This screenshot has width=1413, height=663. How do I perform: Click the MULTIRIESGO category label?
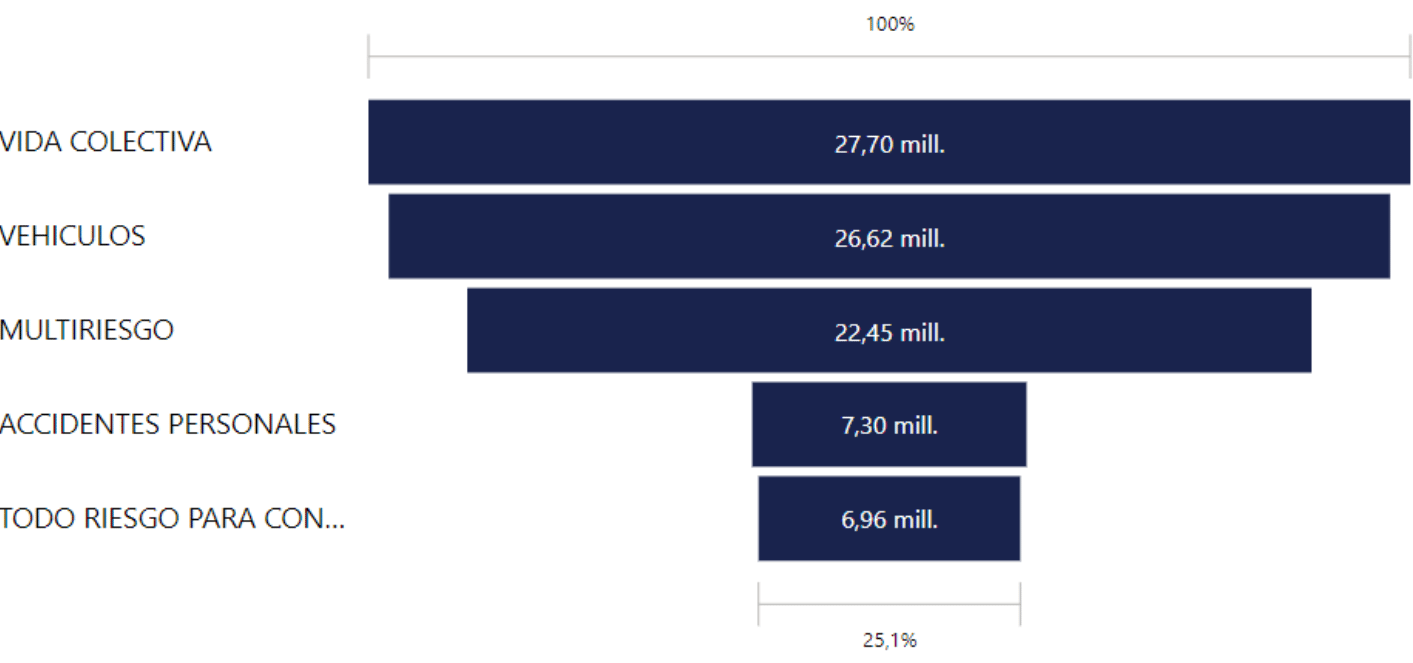pos(86,330)
